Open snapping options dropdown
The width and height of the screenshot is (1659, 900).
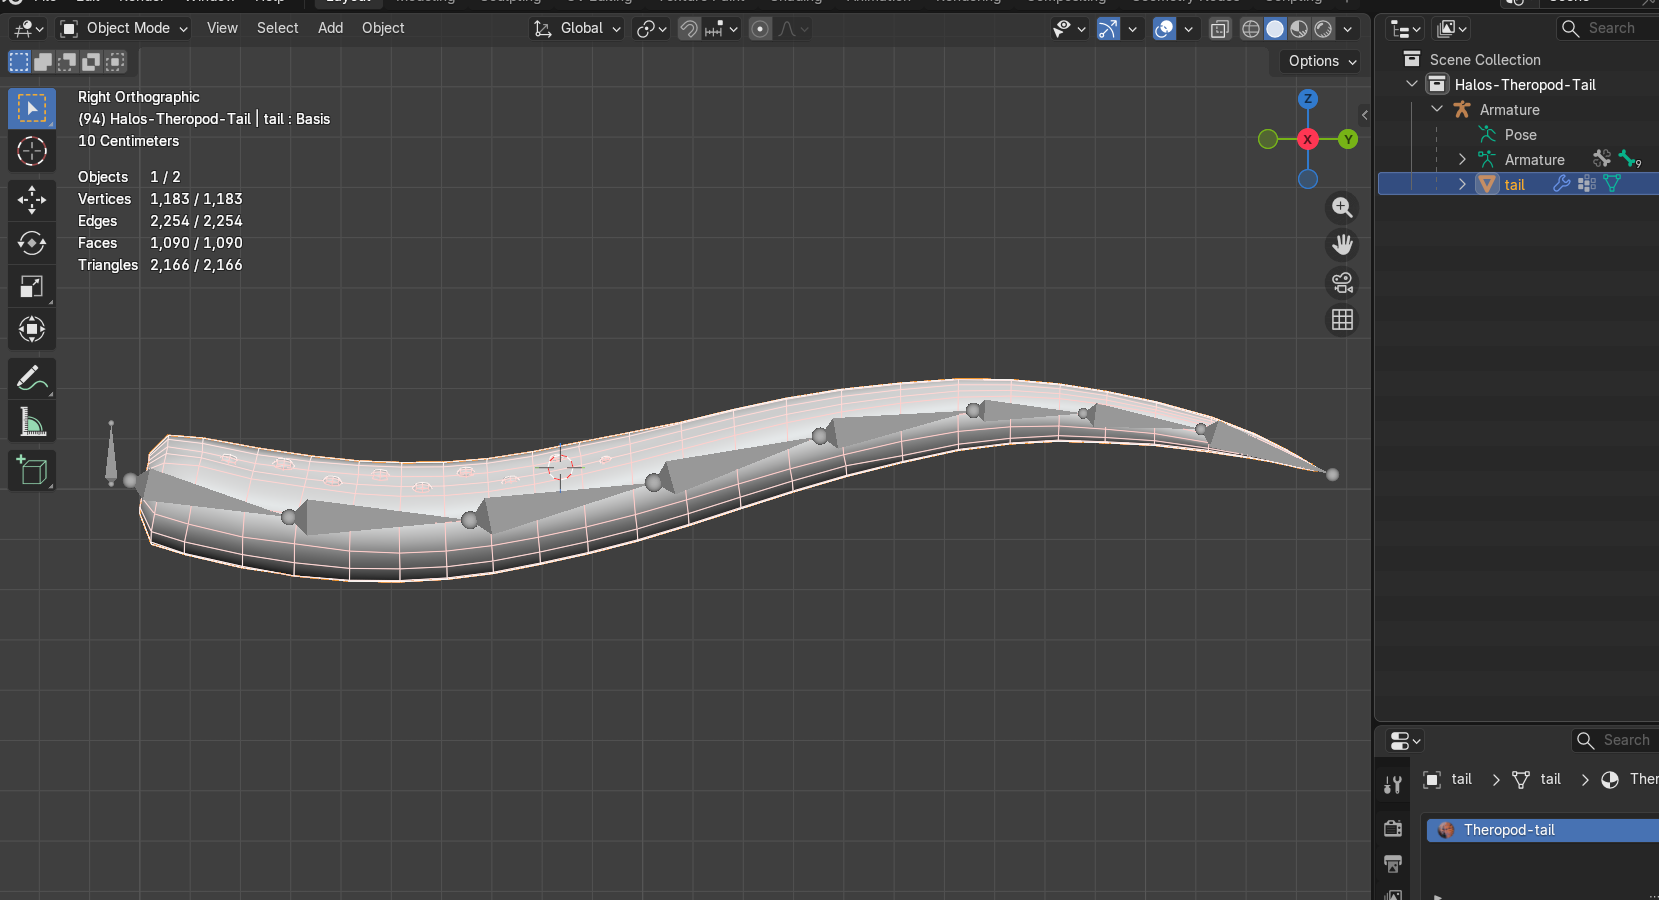point(722,29)
